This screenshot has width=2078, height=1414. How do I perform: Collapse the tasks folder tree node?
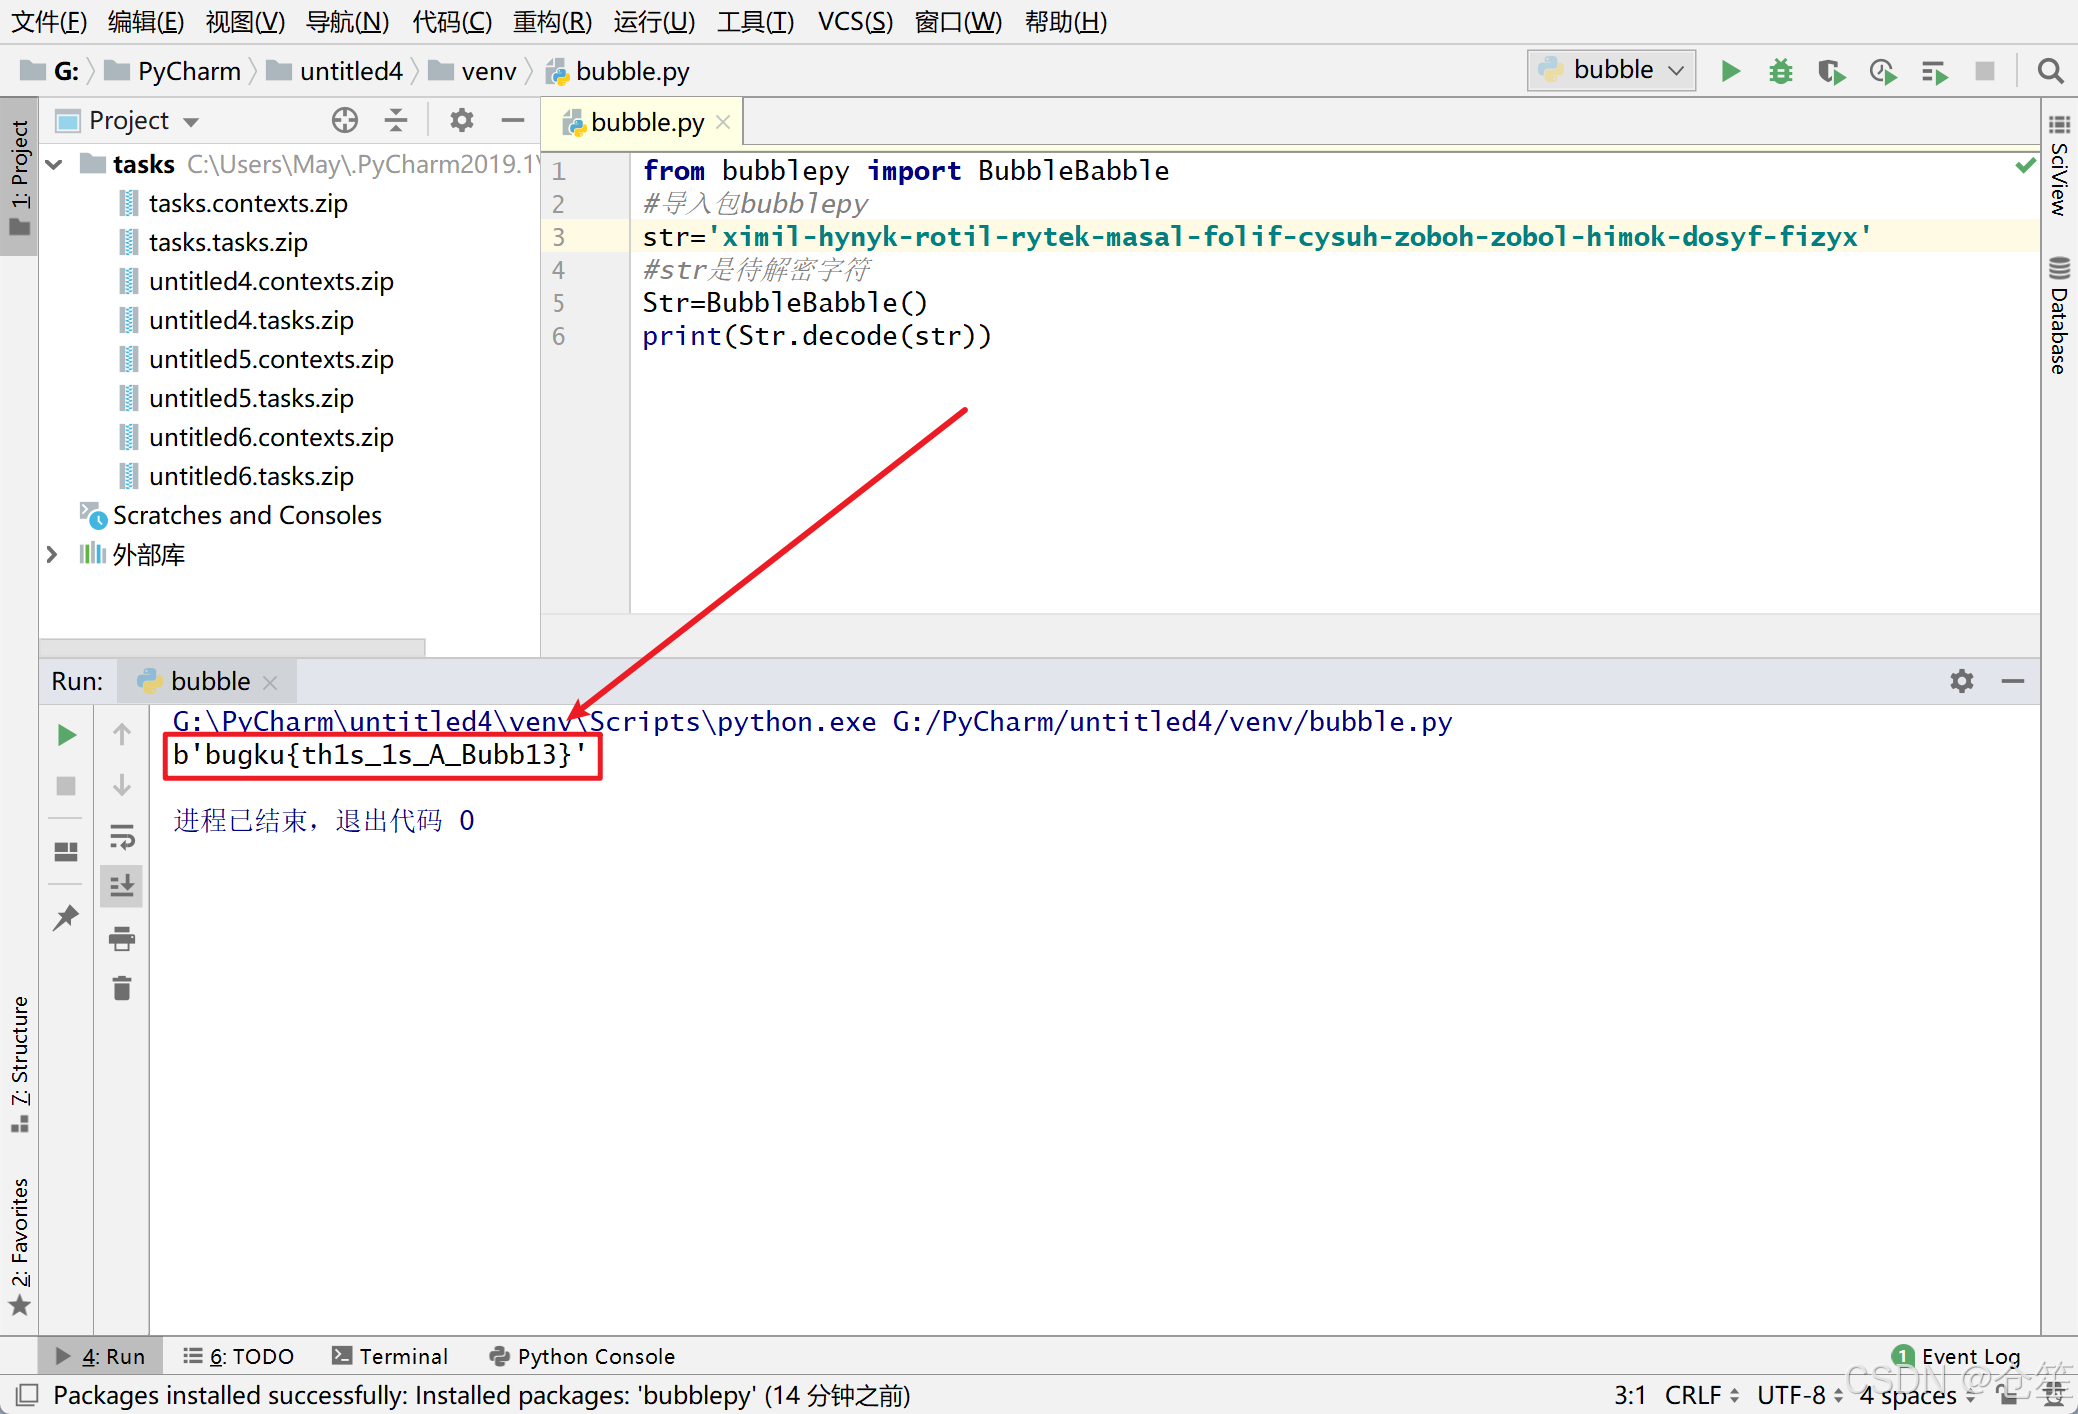[x=55, y=164]
